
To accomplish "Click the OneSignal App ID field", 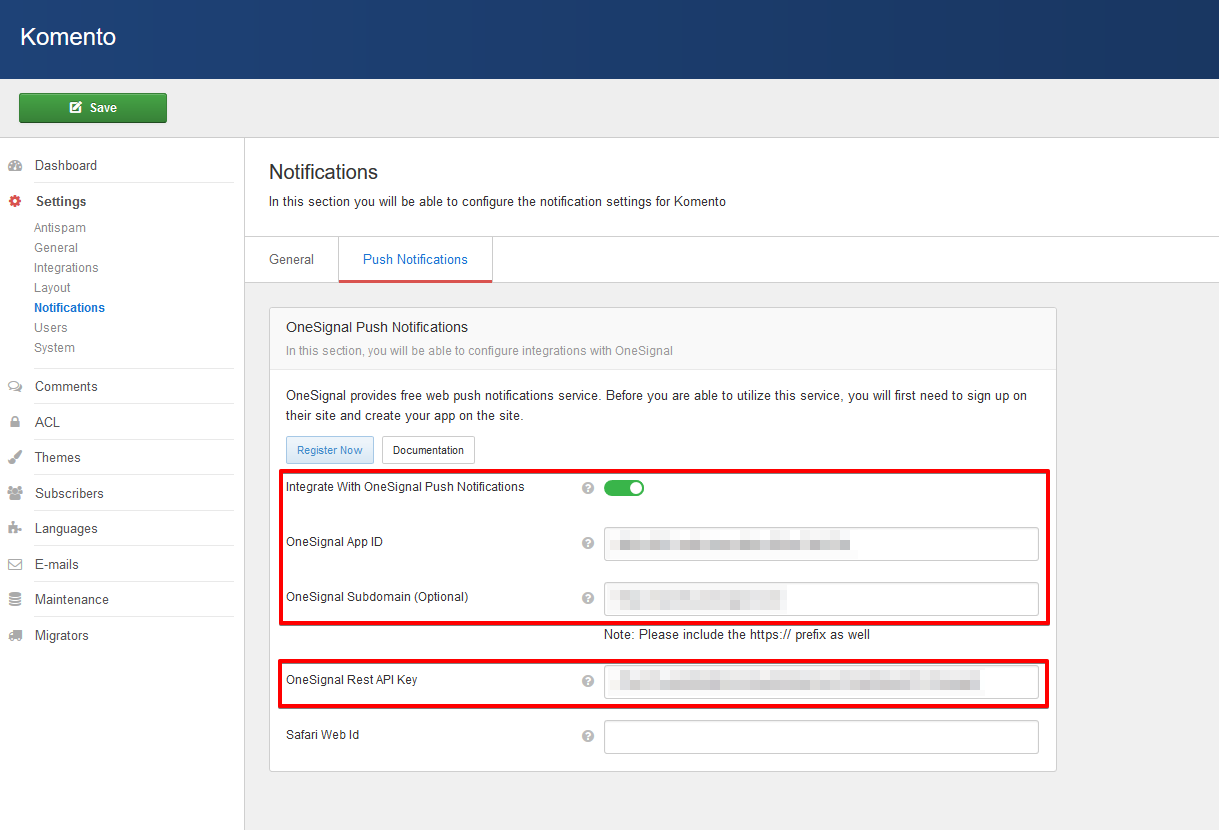I will point(821,544).
